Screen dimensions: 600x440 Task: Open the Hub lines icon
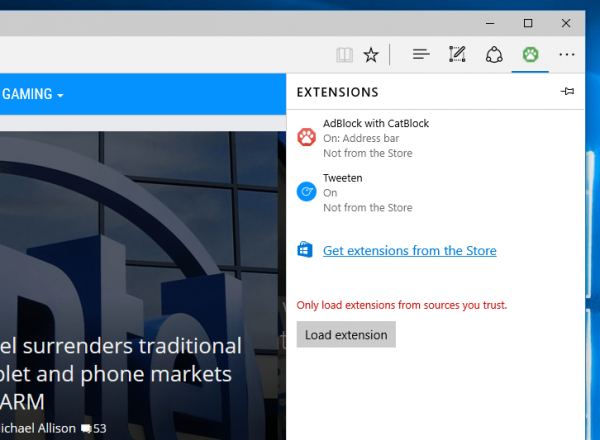pyautogui.click(x=421, y=54)
